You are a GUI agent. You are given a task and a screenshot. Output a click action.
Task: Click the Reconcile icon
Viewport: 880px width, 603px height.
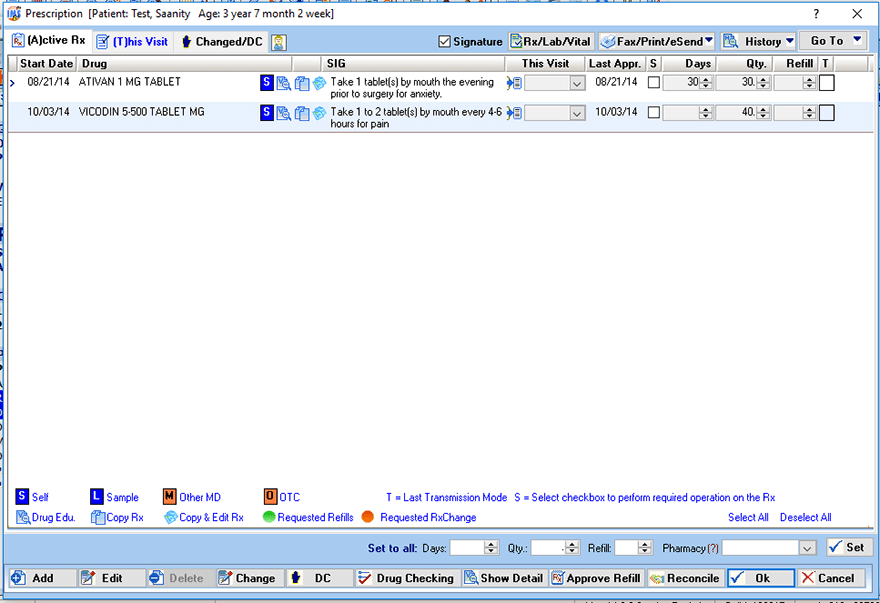click(x=685, y=578)
